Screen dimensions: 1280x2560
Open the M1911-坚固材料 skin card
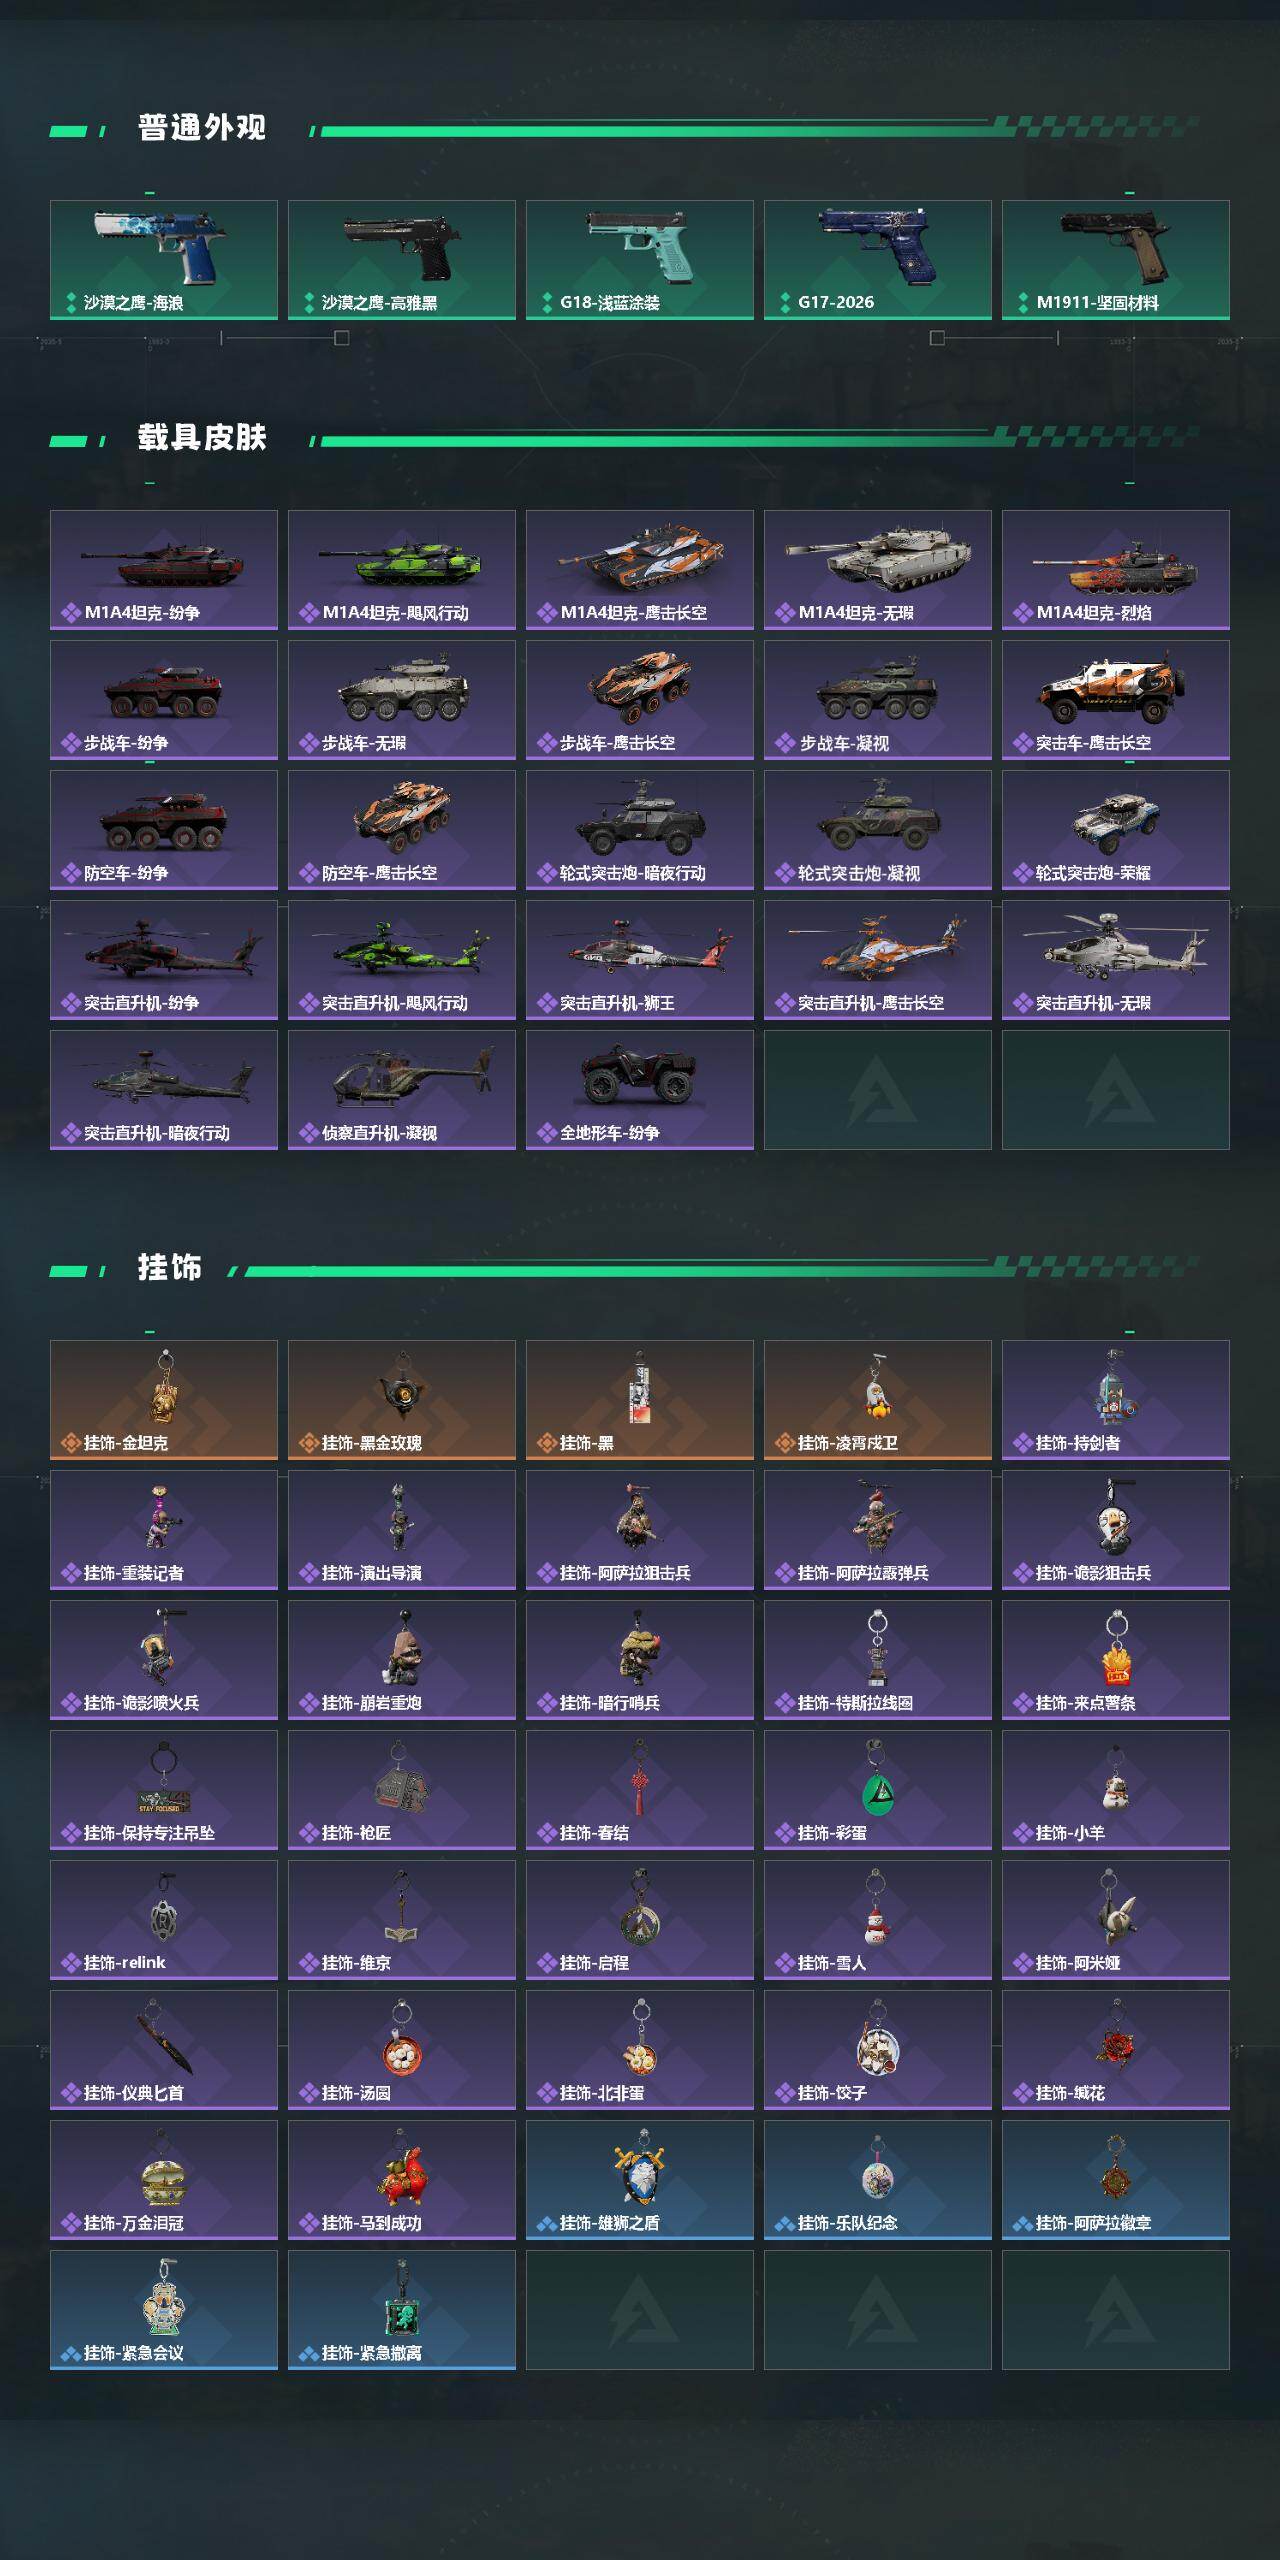[1116, 260]
